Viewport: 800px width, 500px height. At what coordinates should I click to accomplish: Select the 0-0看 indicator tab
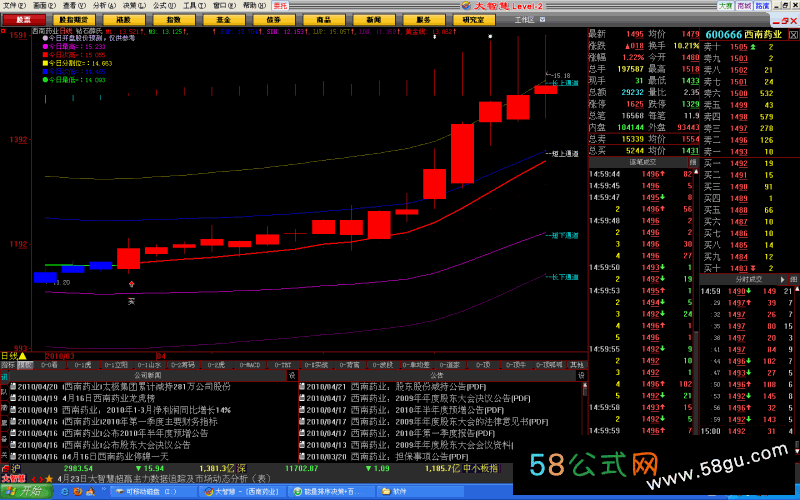[49, 365]
